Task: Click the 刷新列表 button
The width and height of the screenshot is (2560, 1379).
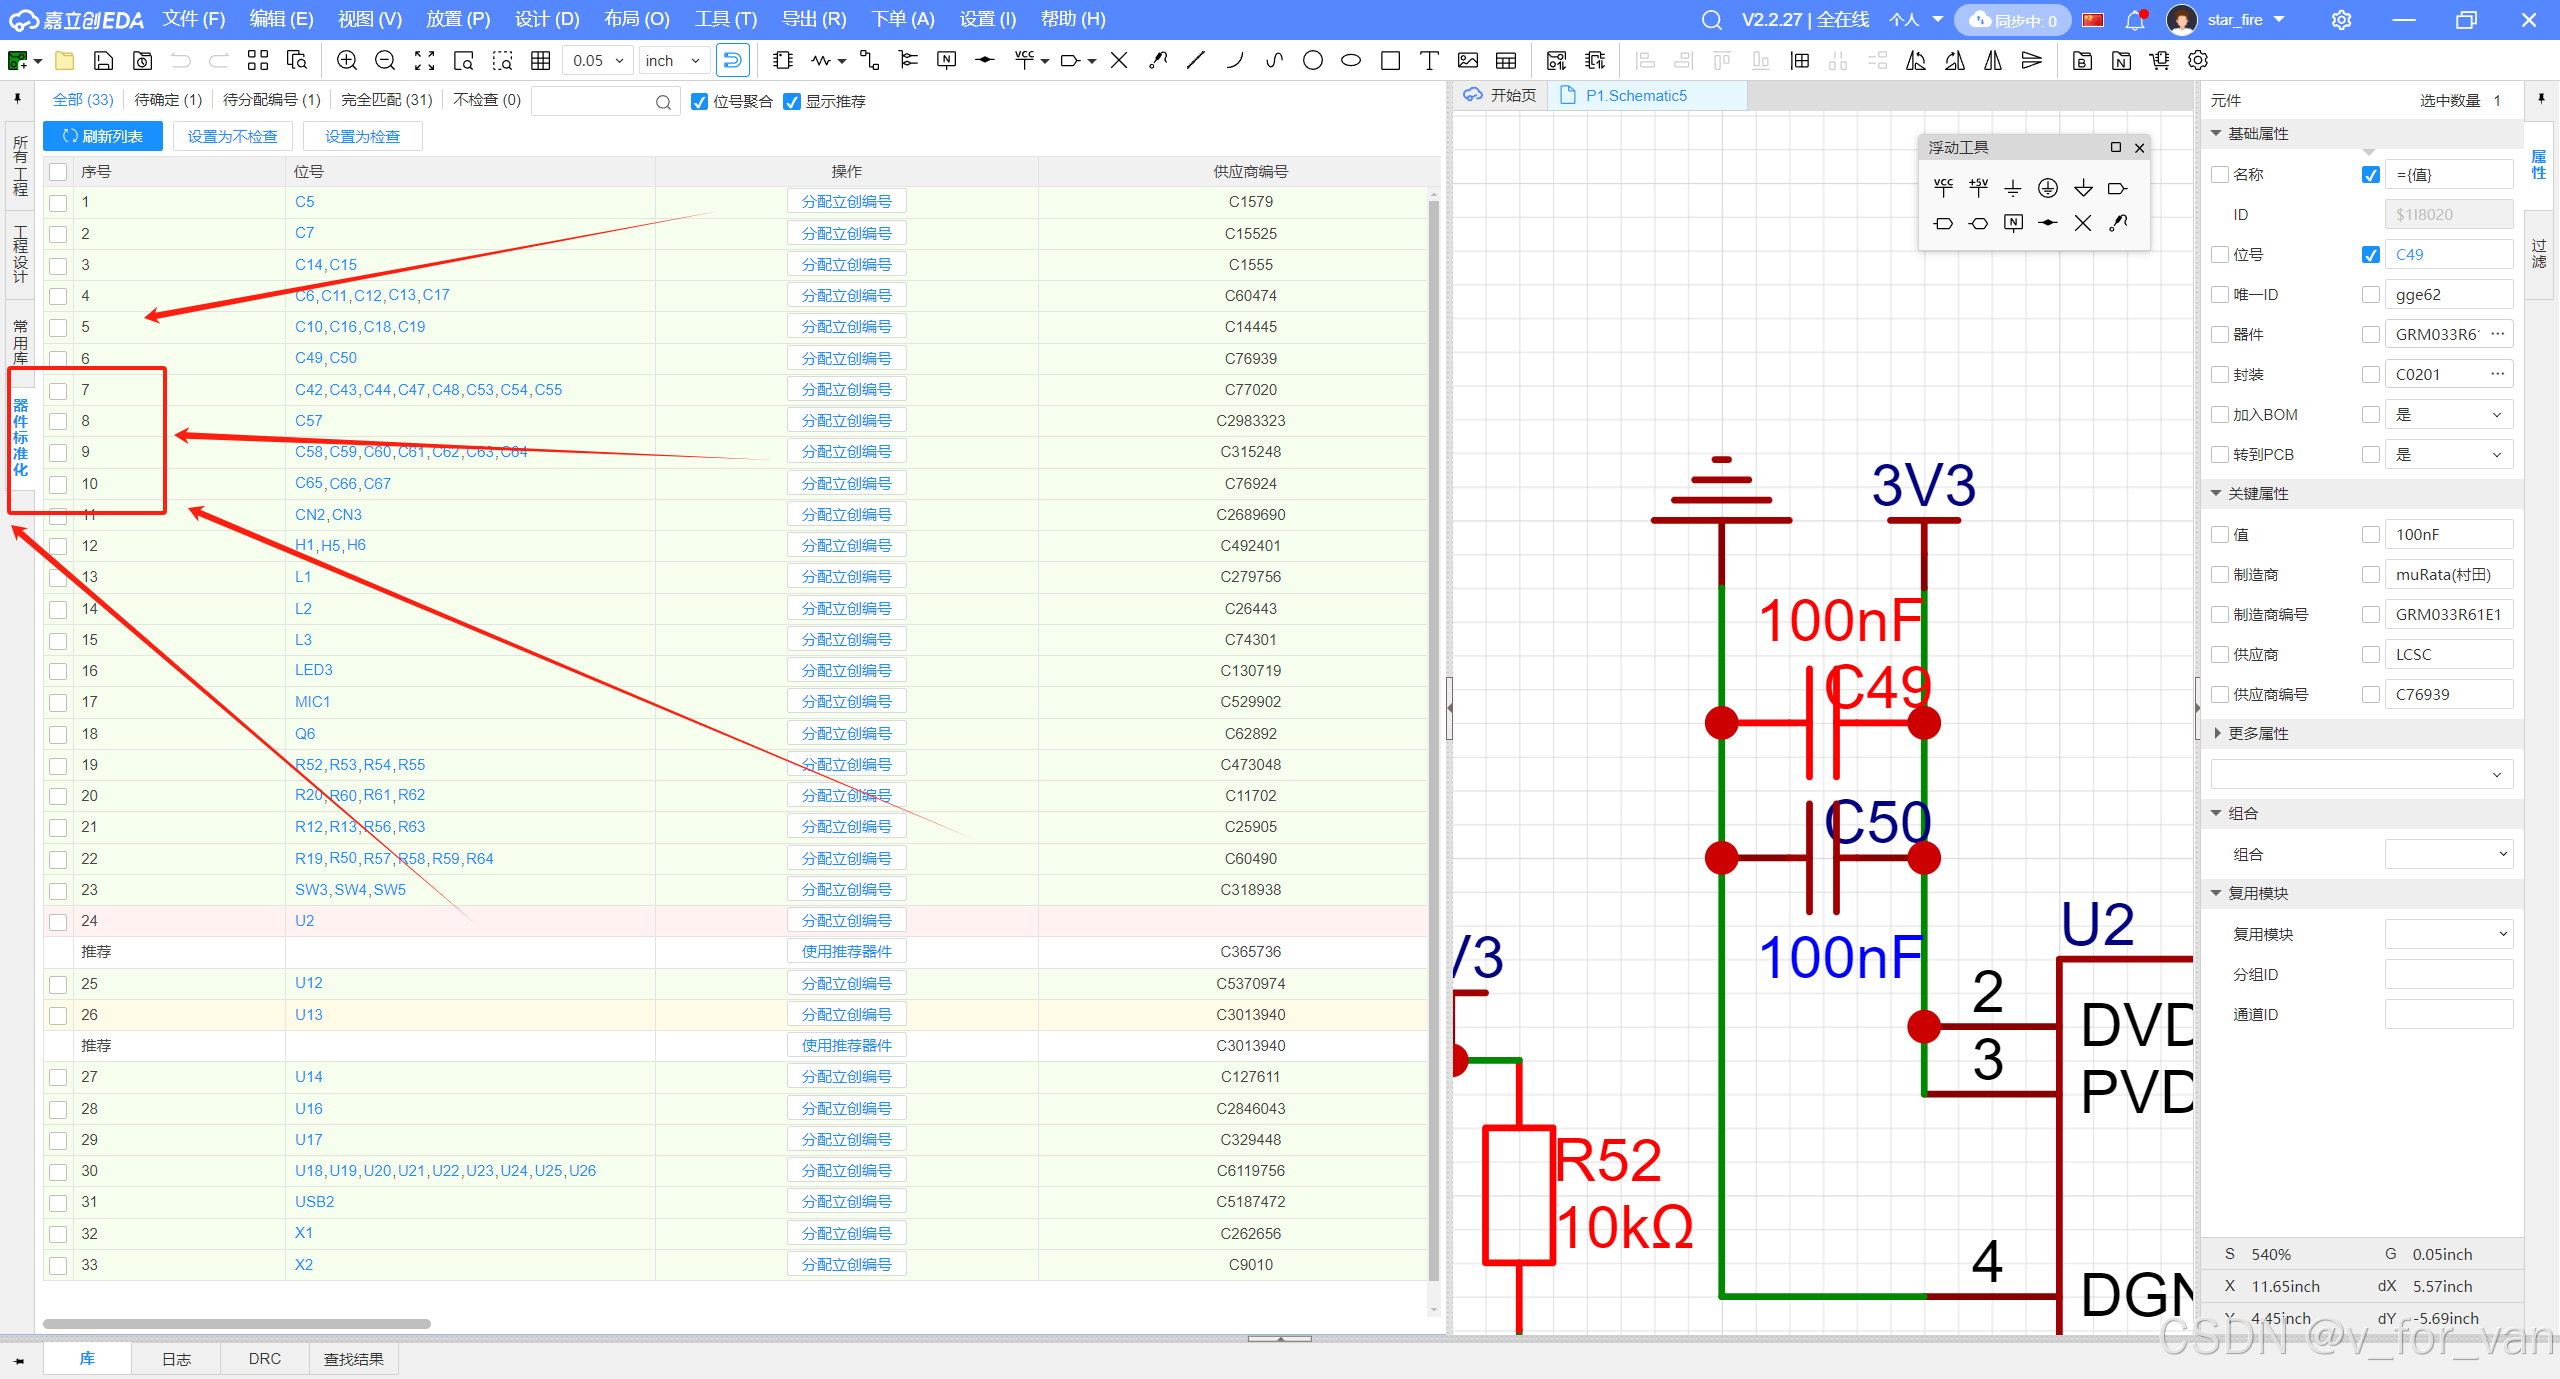Action: [x=103, y=136]
